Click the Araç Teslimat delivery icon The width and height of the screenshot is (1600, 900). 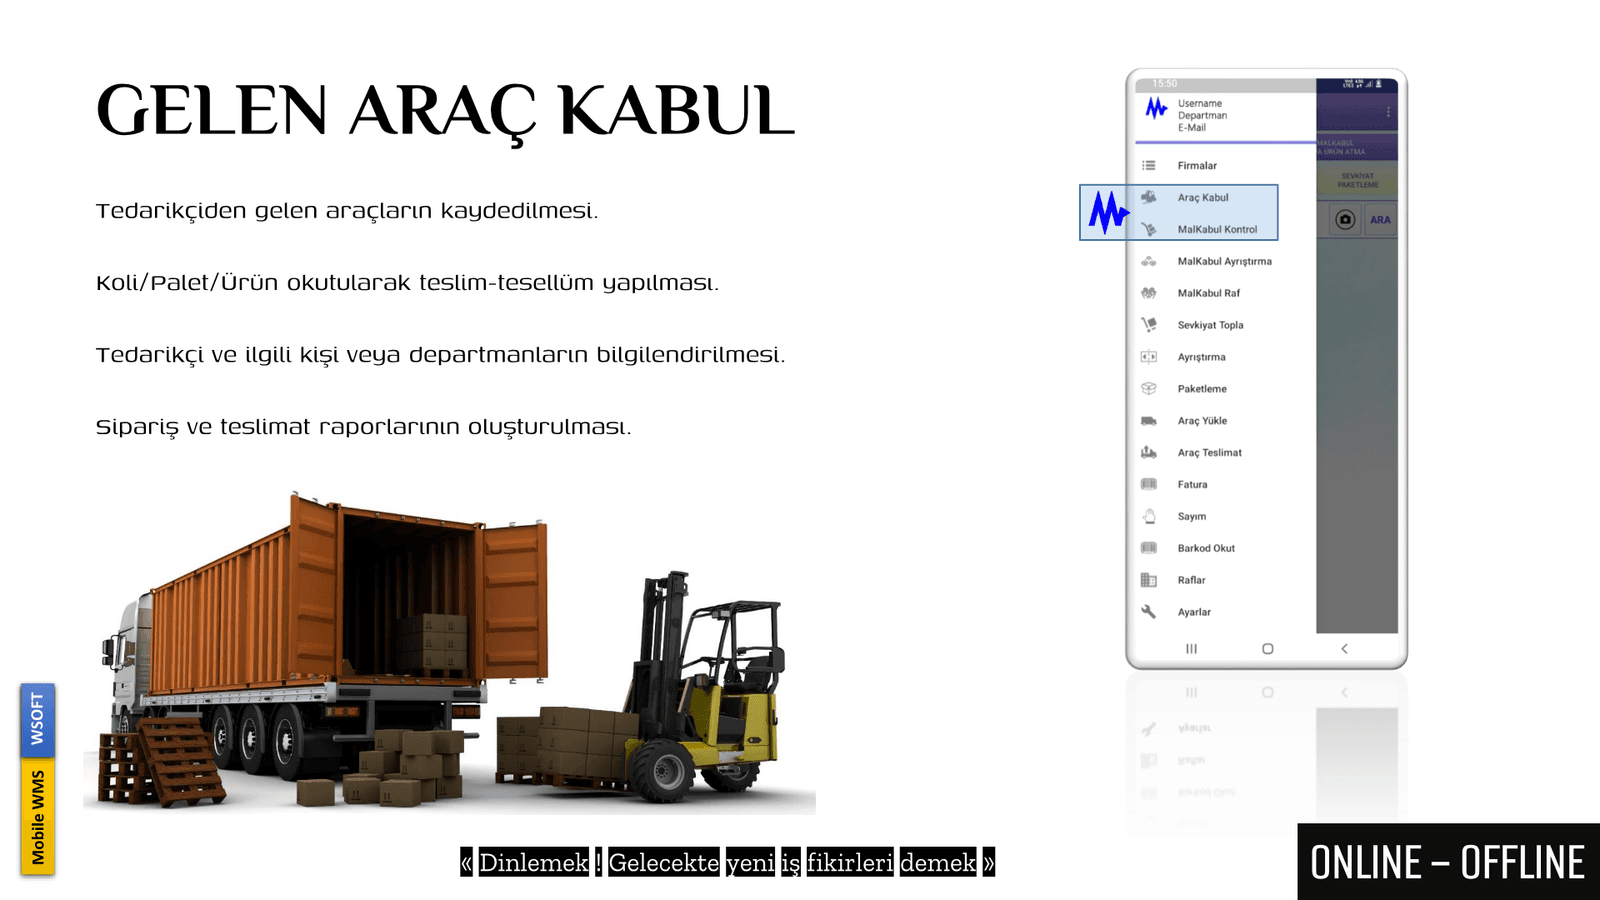click(x=1149, y=453)
